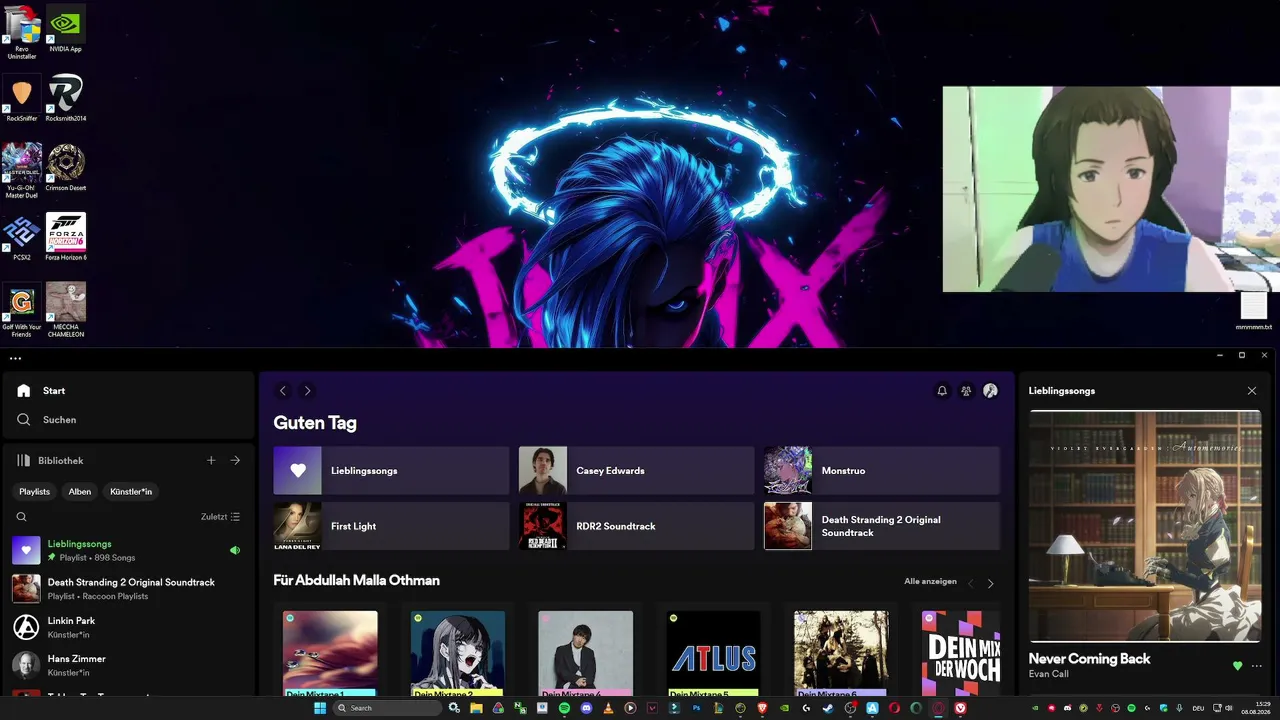Screen dimensions: 1280x720
Task: Open Death Stranding 2 Original Soundtrack card
Action: point(882,526)
